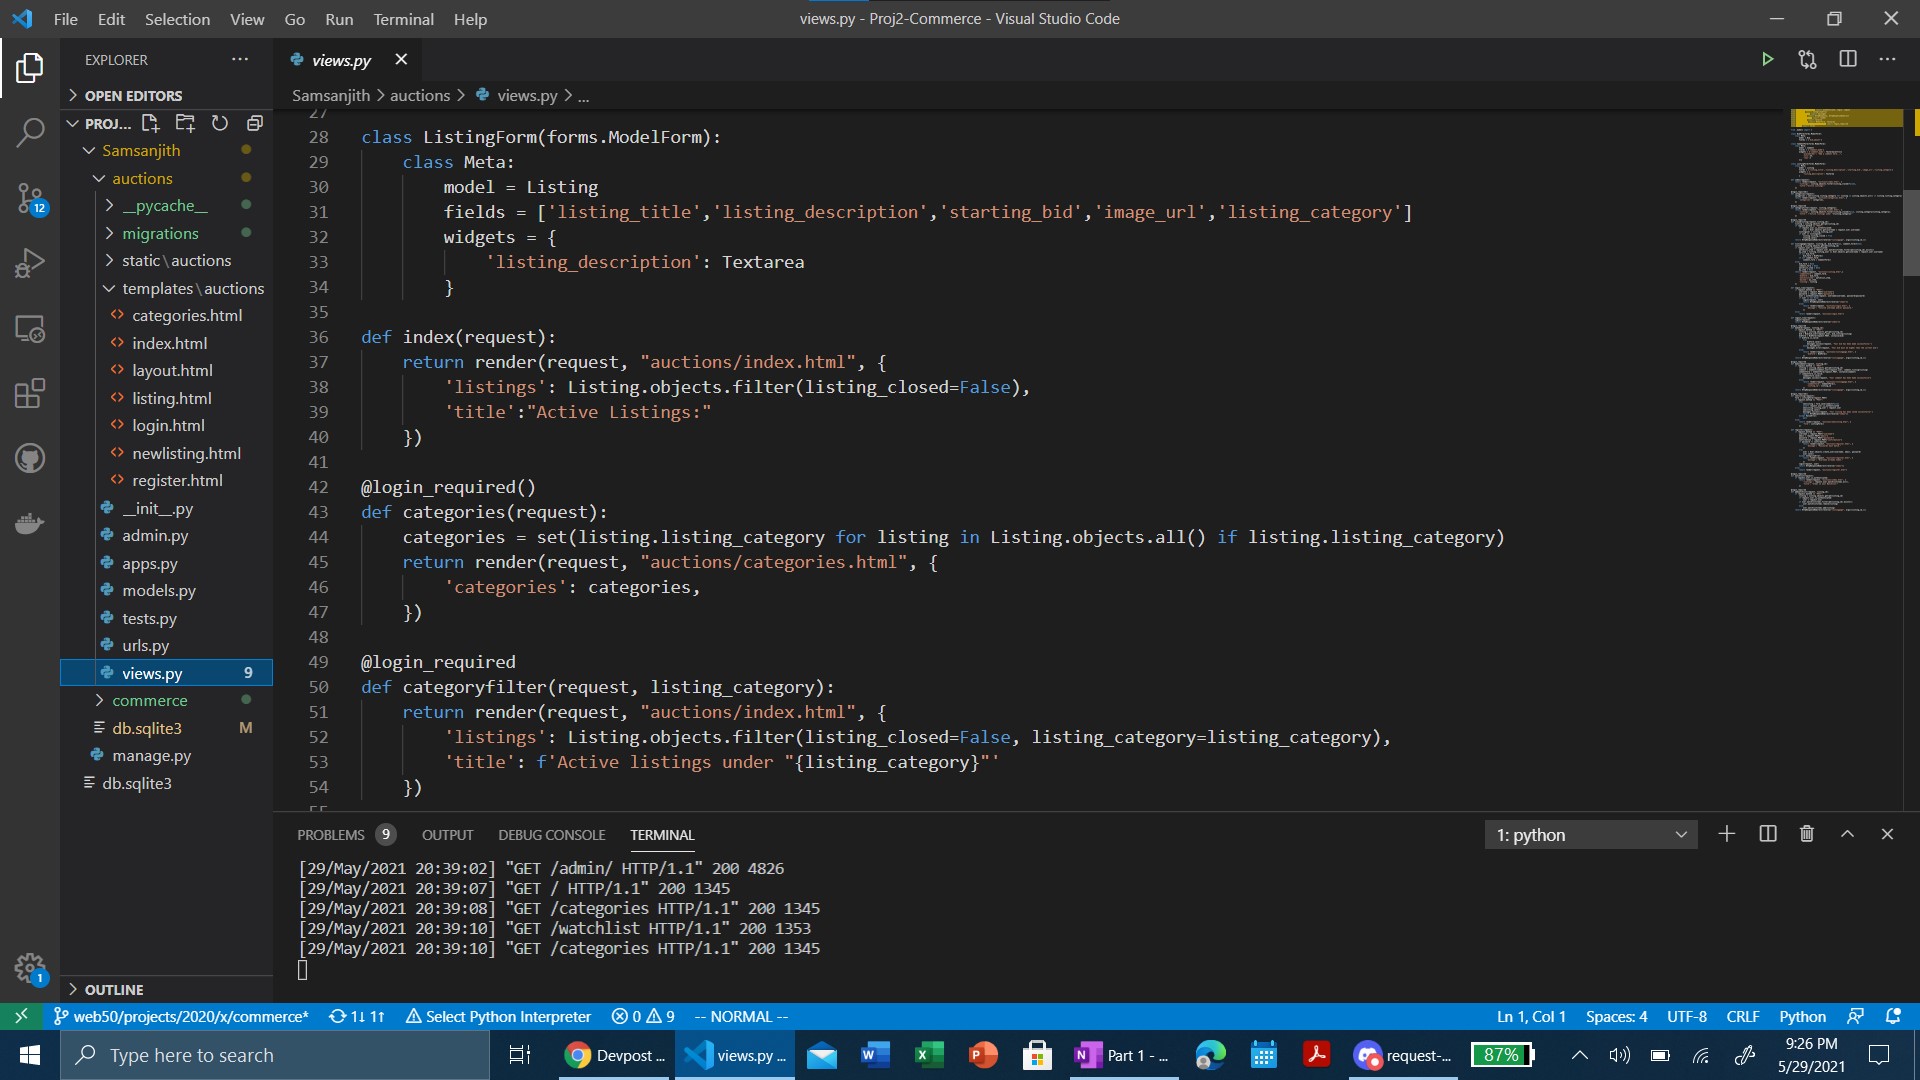Toggle maximized terminal panel size

(1847, 834)
